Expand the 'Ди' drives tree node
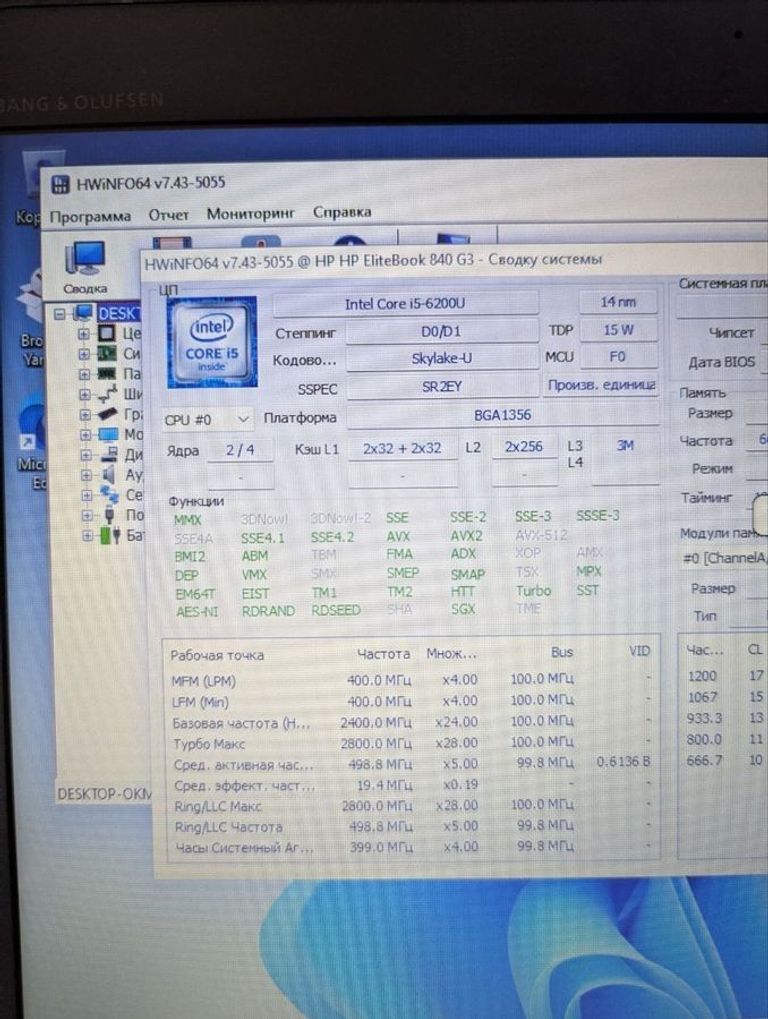The image size is (768, 1019). tap(86, 455)
